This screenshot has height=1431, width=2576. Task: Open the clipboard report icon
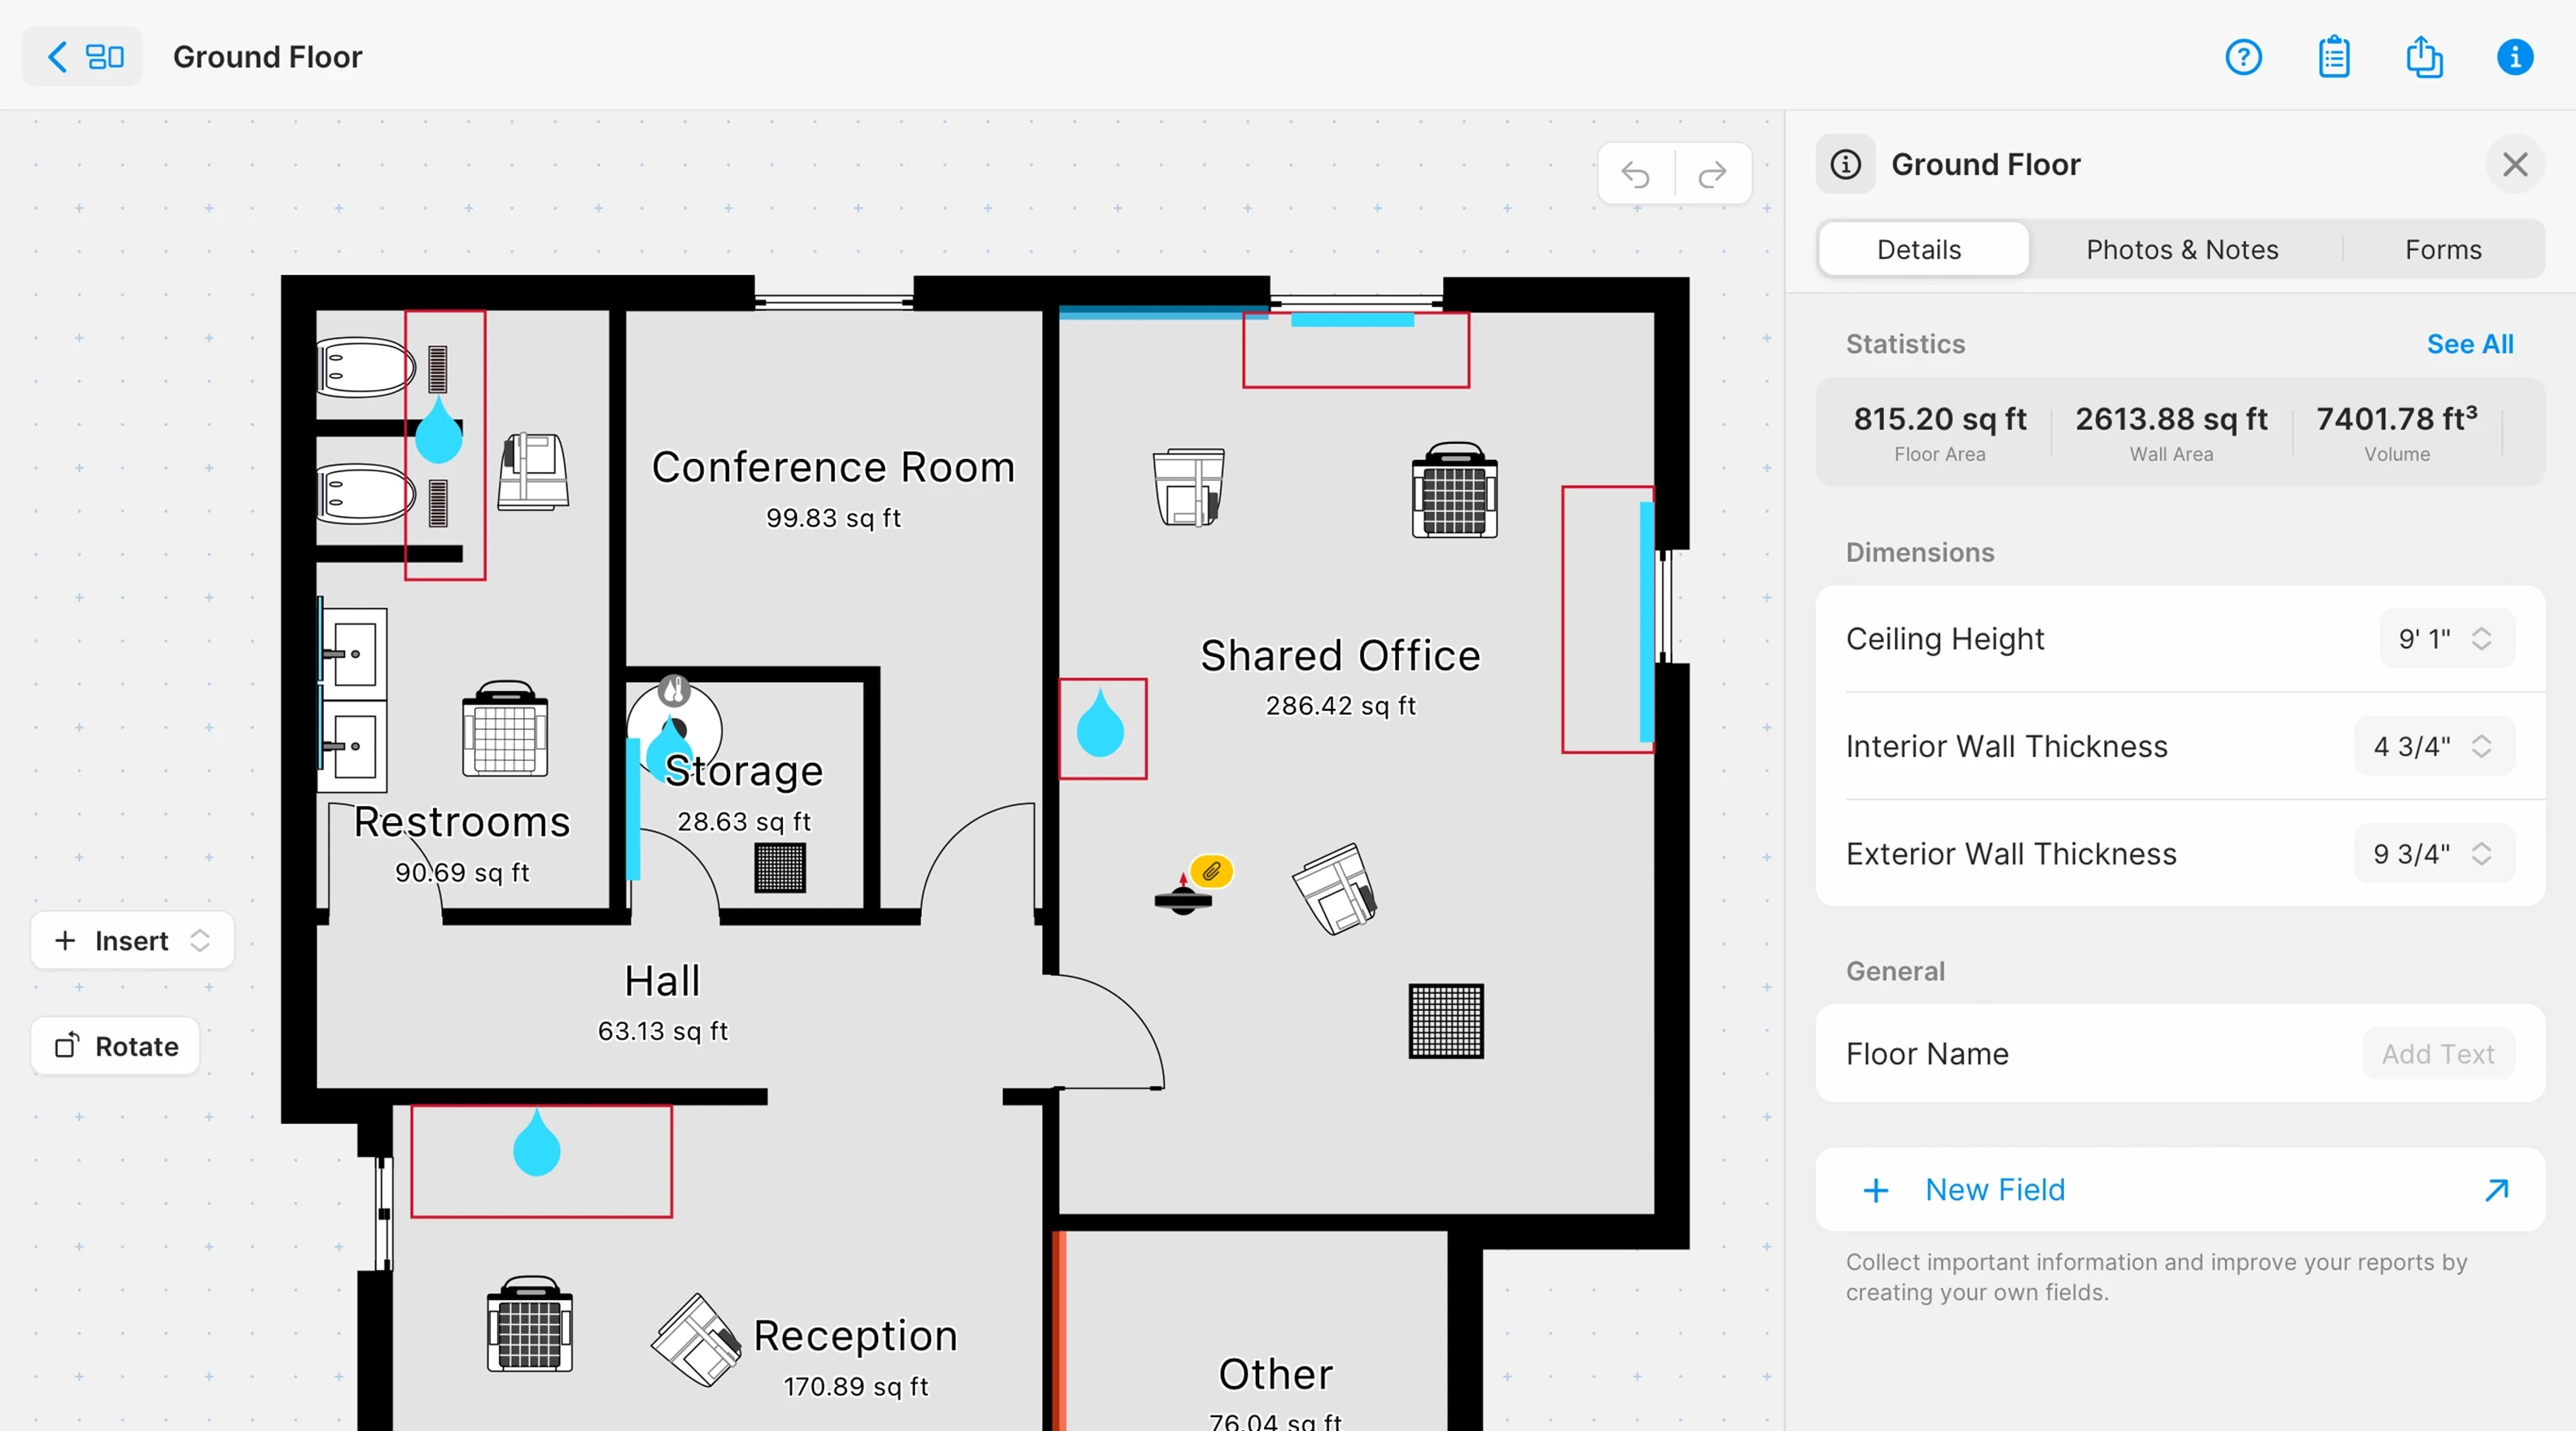[2334, 57]
